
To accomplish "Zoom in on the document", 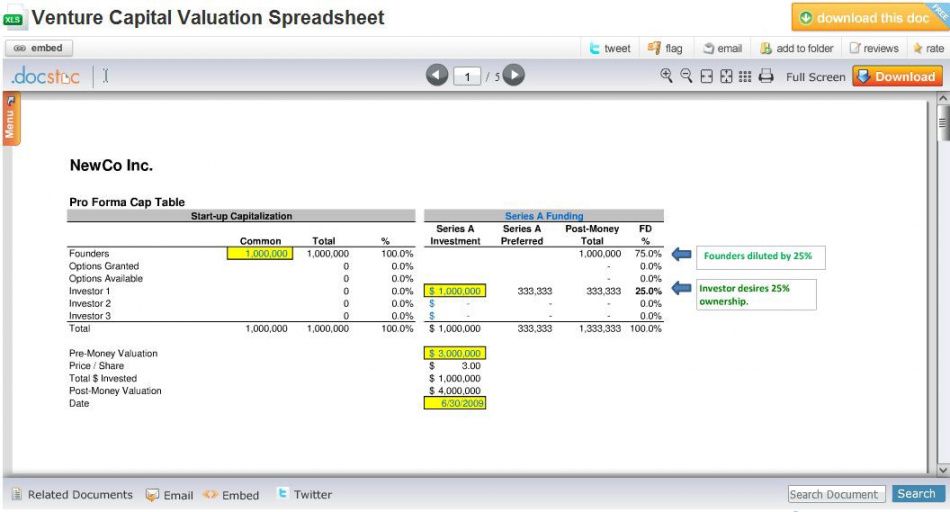I will (x=666, y=76).
